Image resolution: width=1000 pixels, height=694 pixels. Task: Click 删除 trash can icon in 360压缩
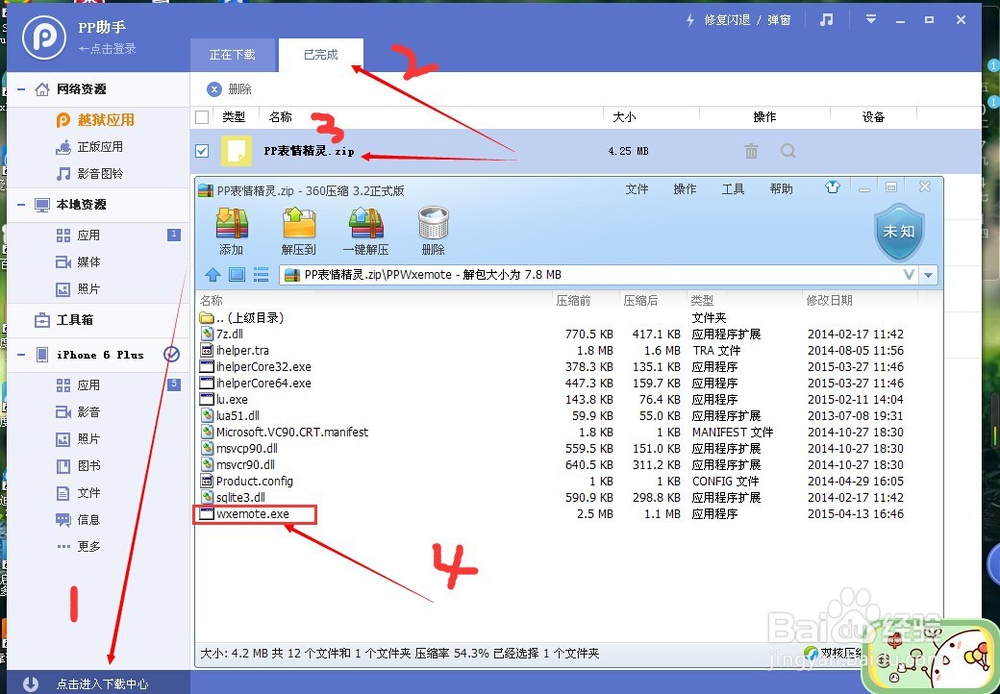433,231
